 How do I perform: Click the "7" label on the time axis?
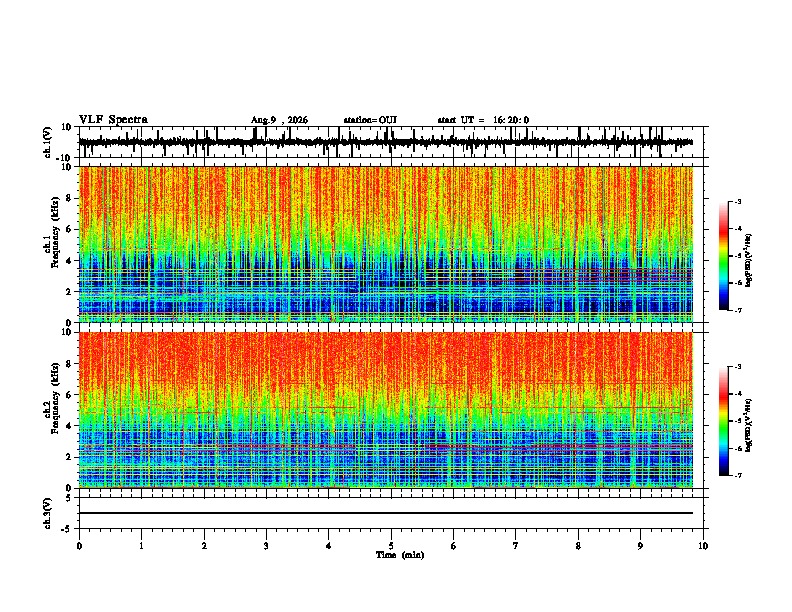516,546
